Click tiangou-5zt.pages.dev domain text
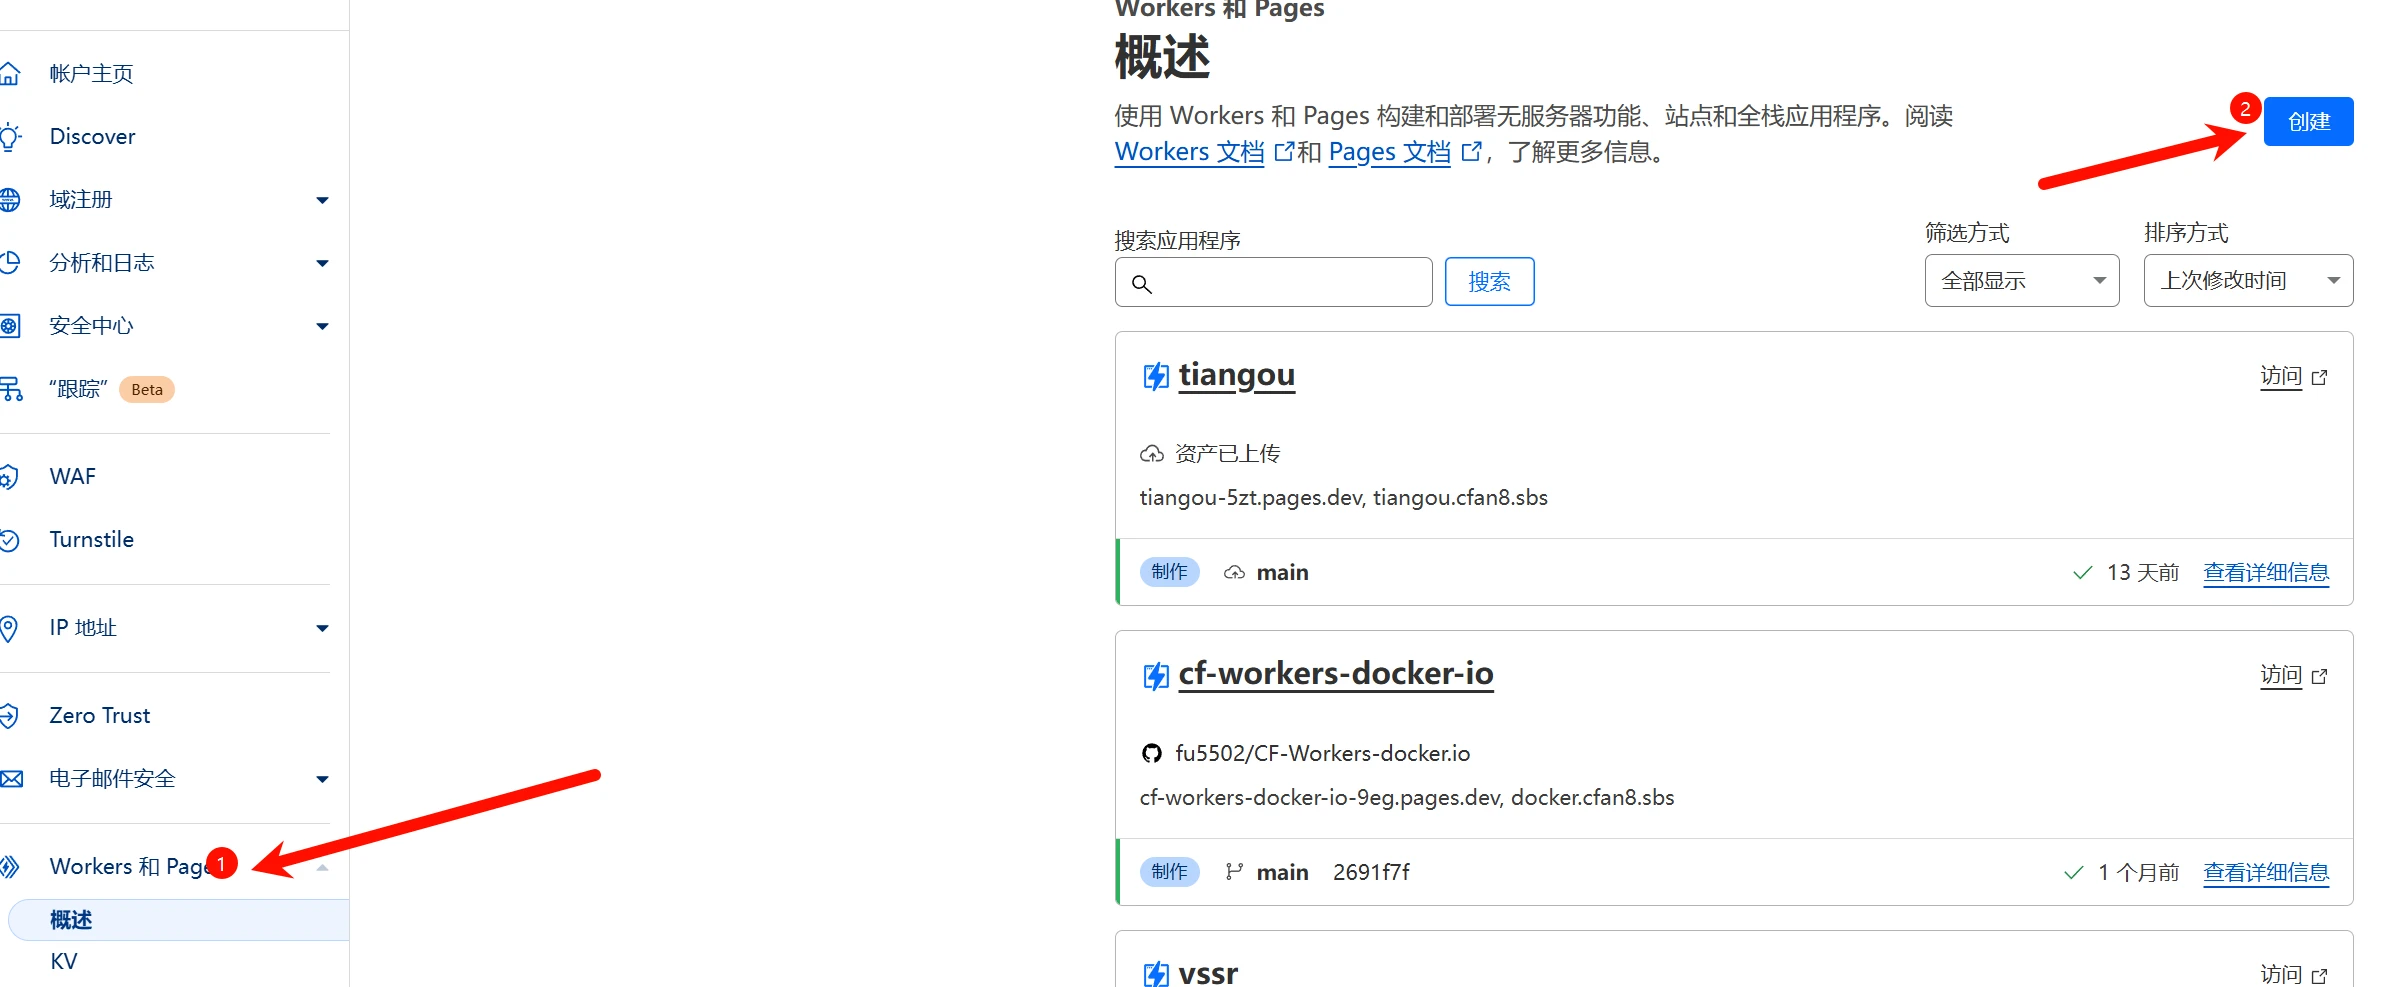This screenshot has width=2397, height=987. 1251,498
